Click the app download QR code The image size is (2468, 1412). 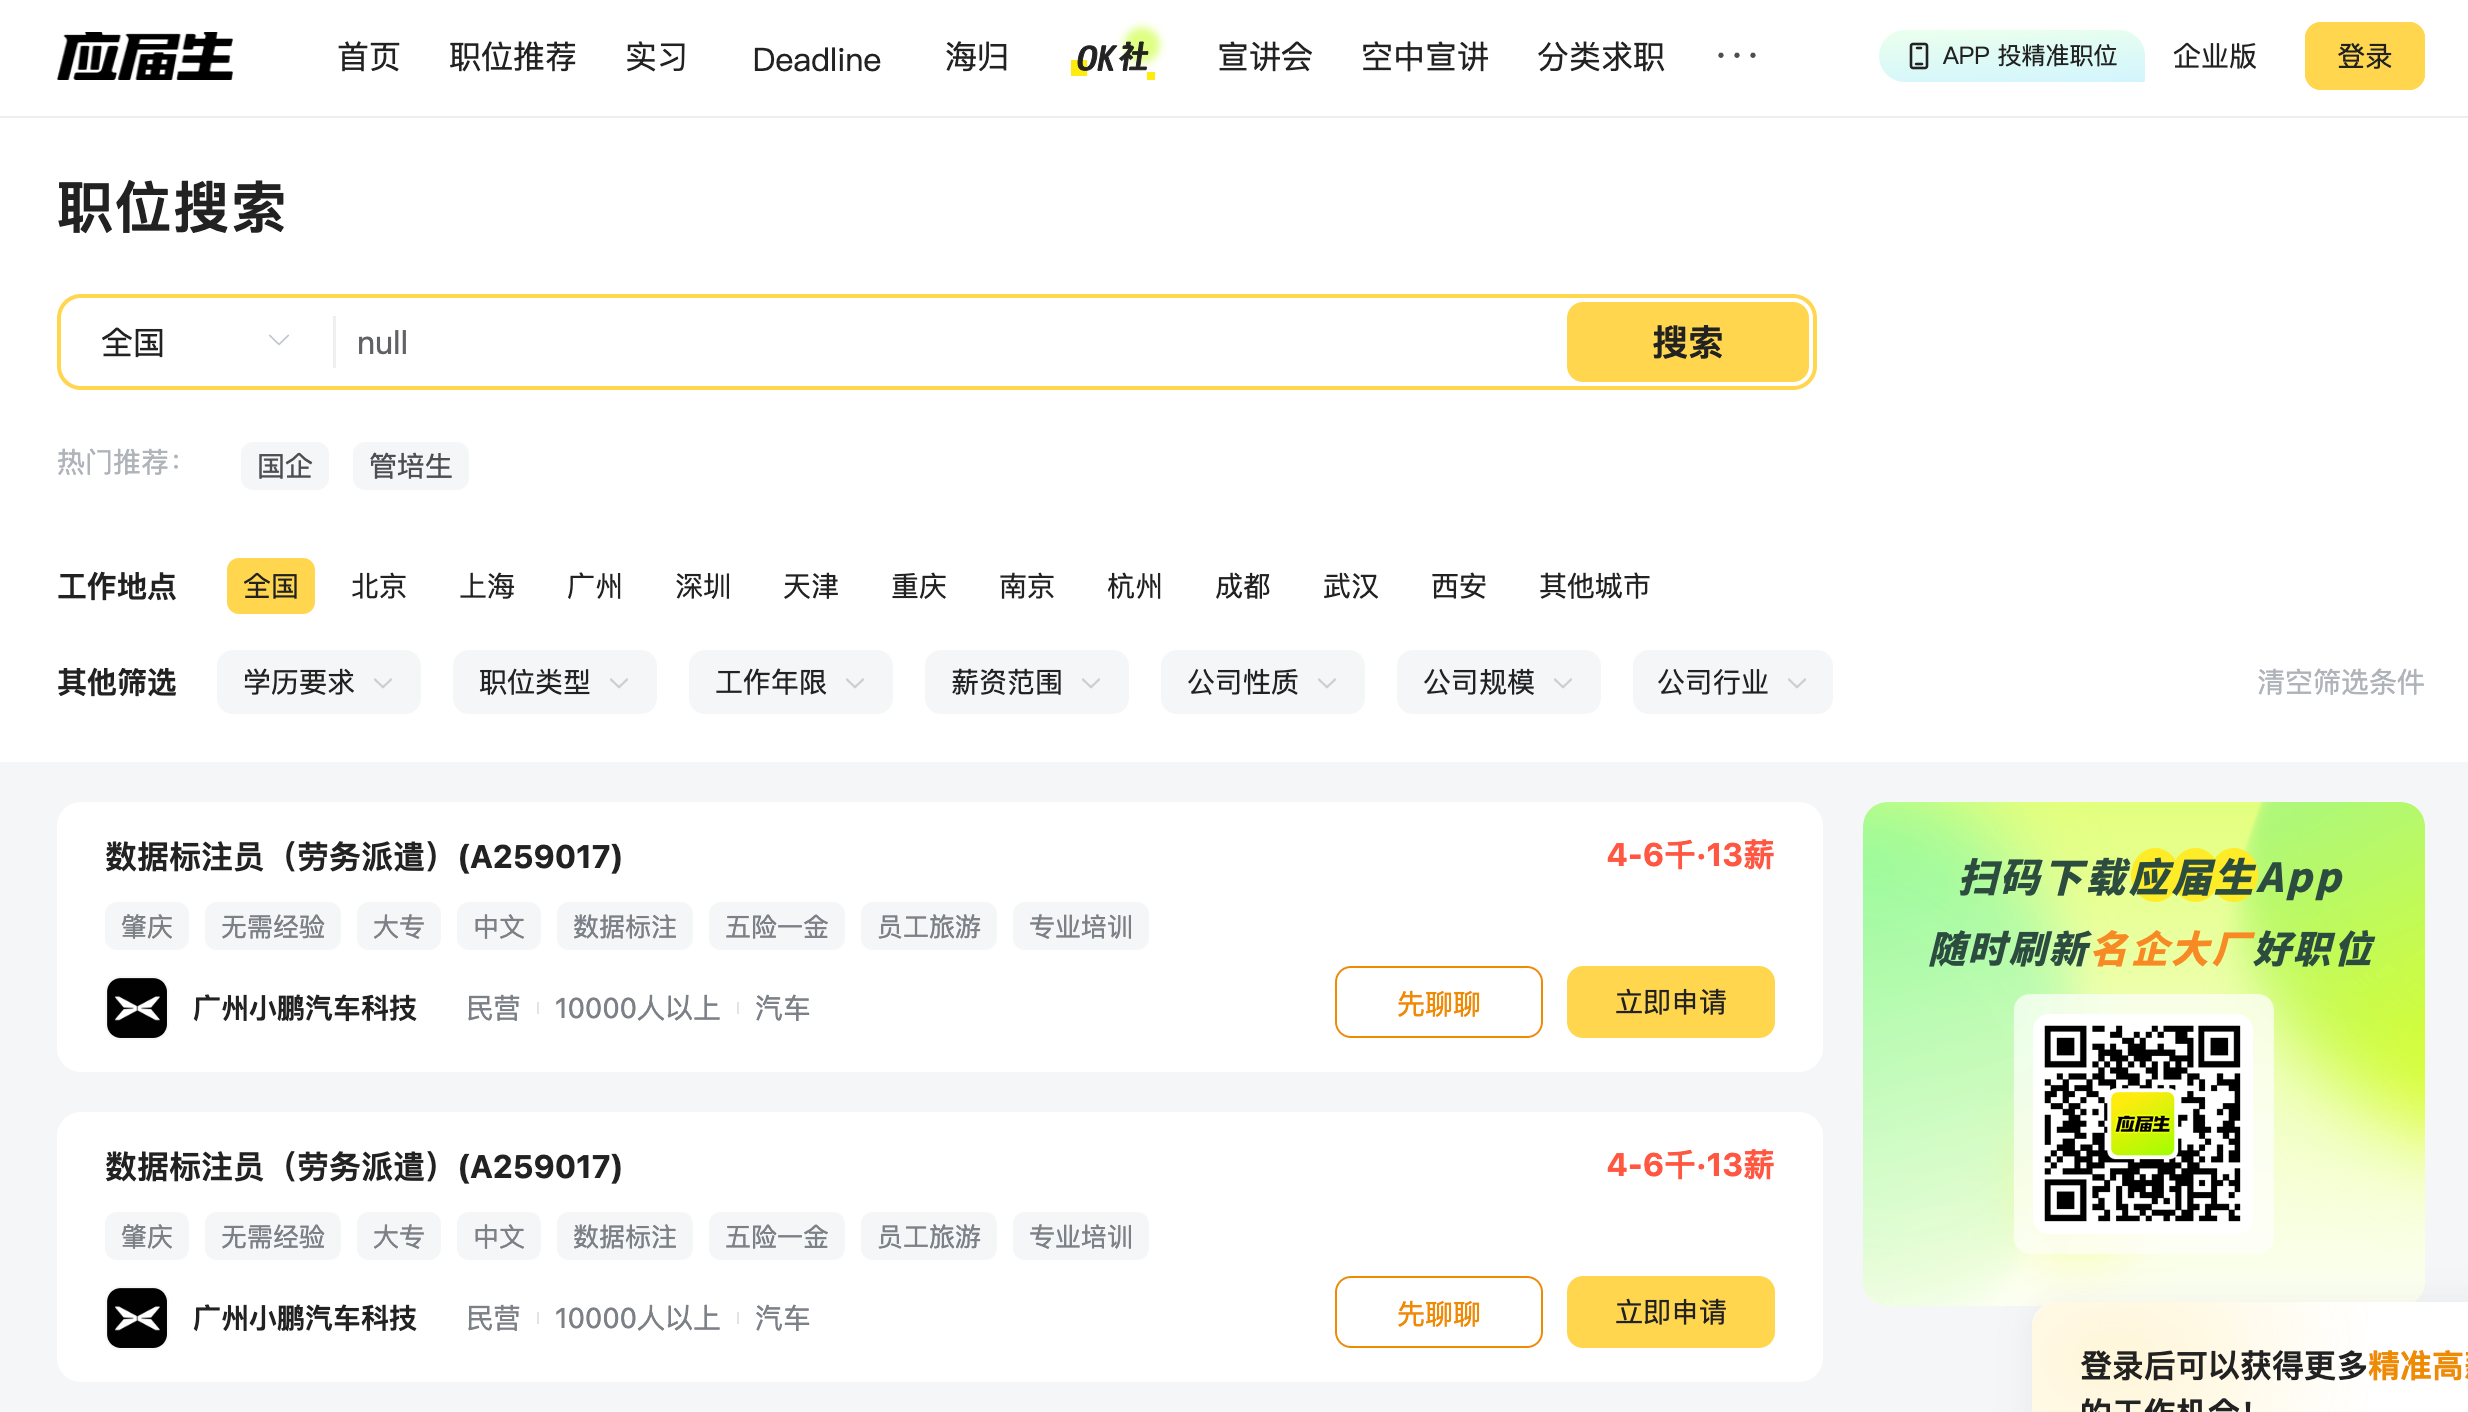pyautogui.click(x=2142, y=1123)
